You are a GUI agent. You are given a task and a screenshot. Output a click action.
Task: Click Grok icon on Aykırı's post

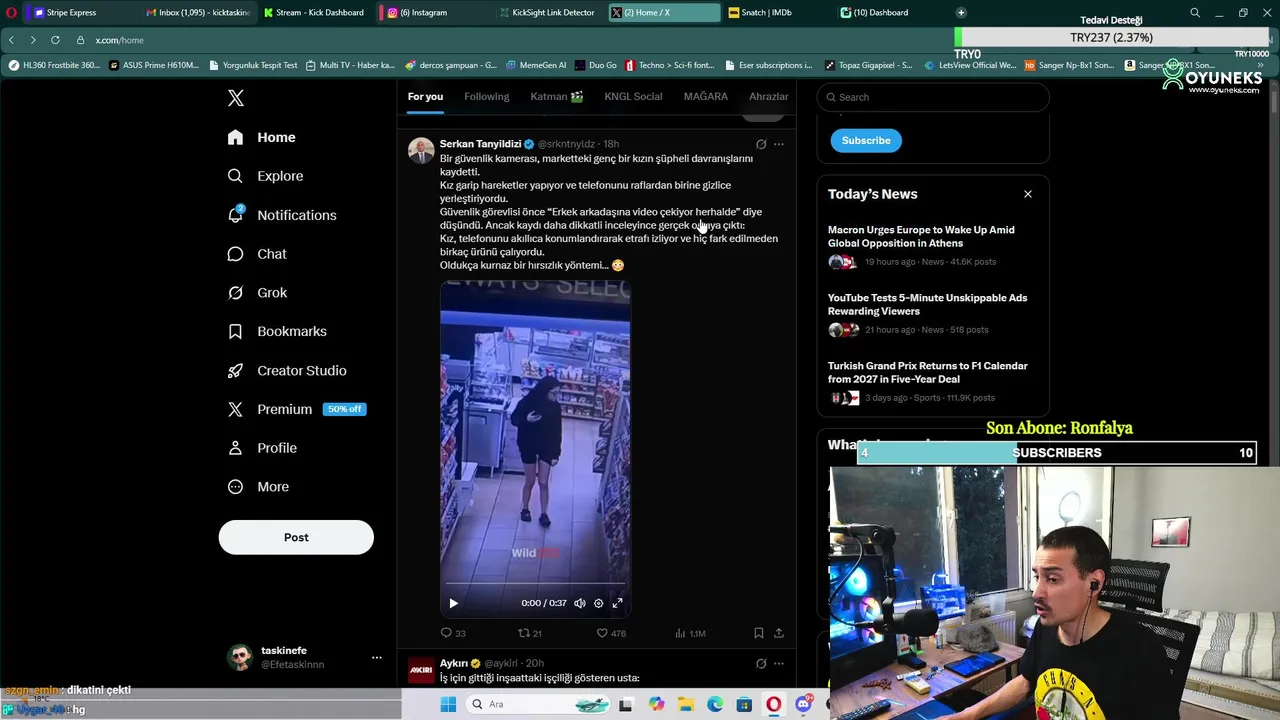761,663
